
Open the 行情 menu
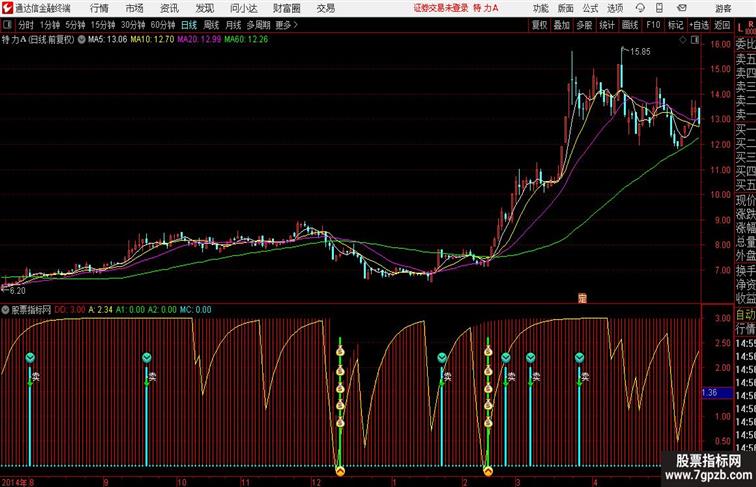pos(99,8)
